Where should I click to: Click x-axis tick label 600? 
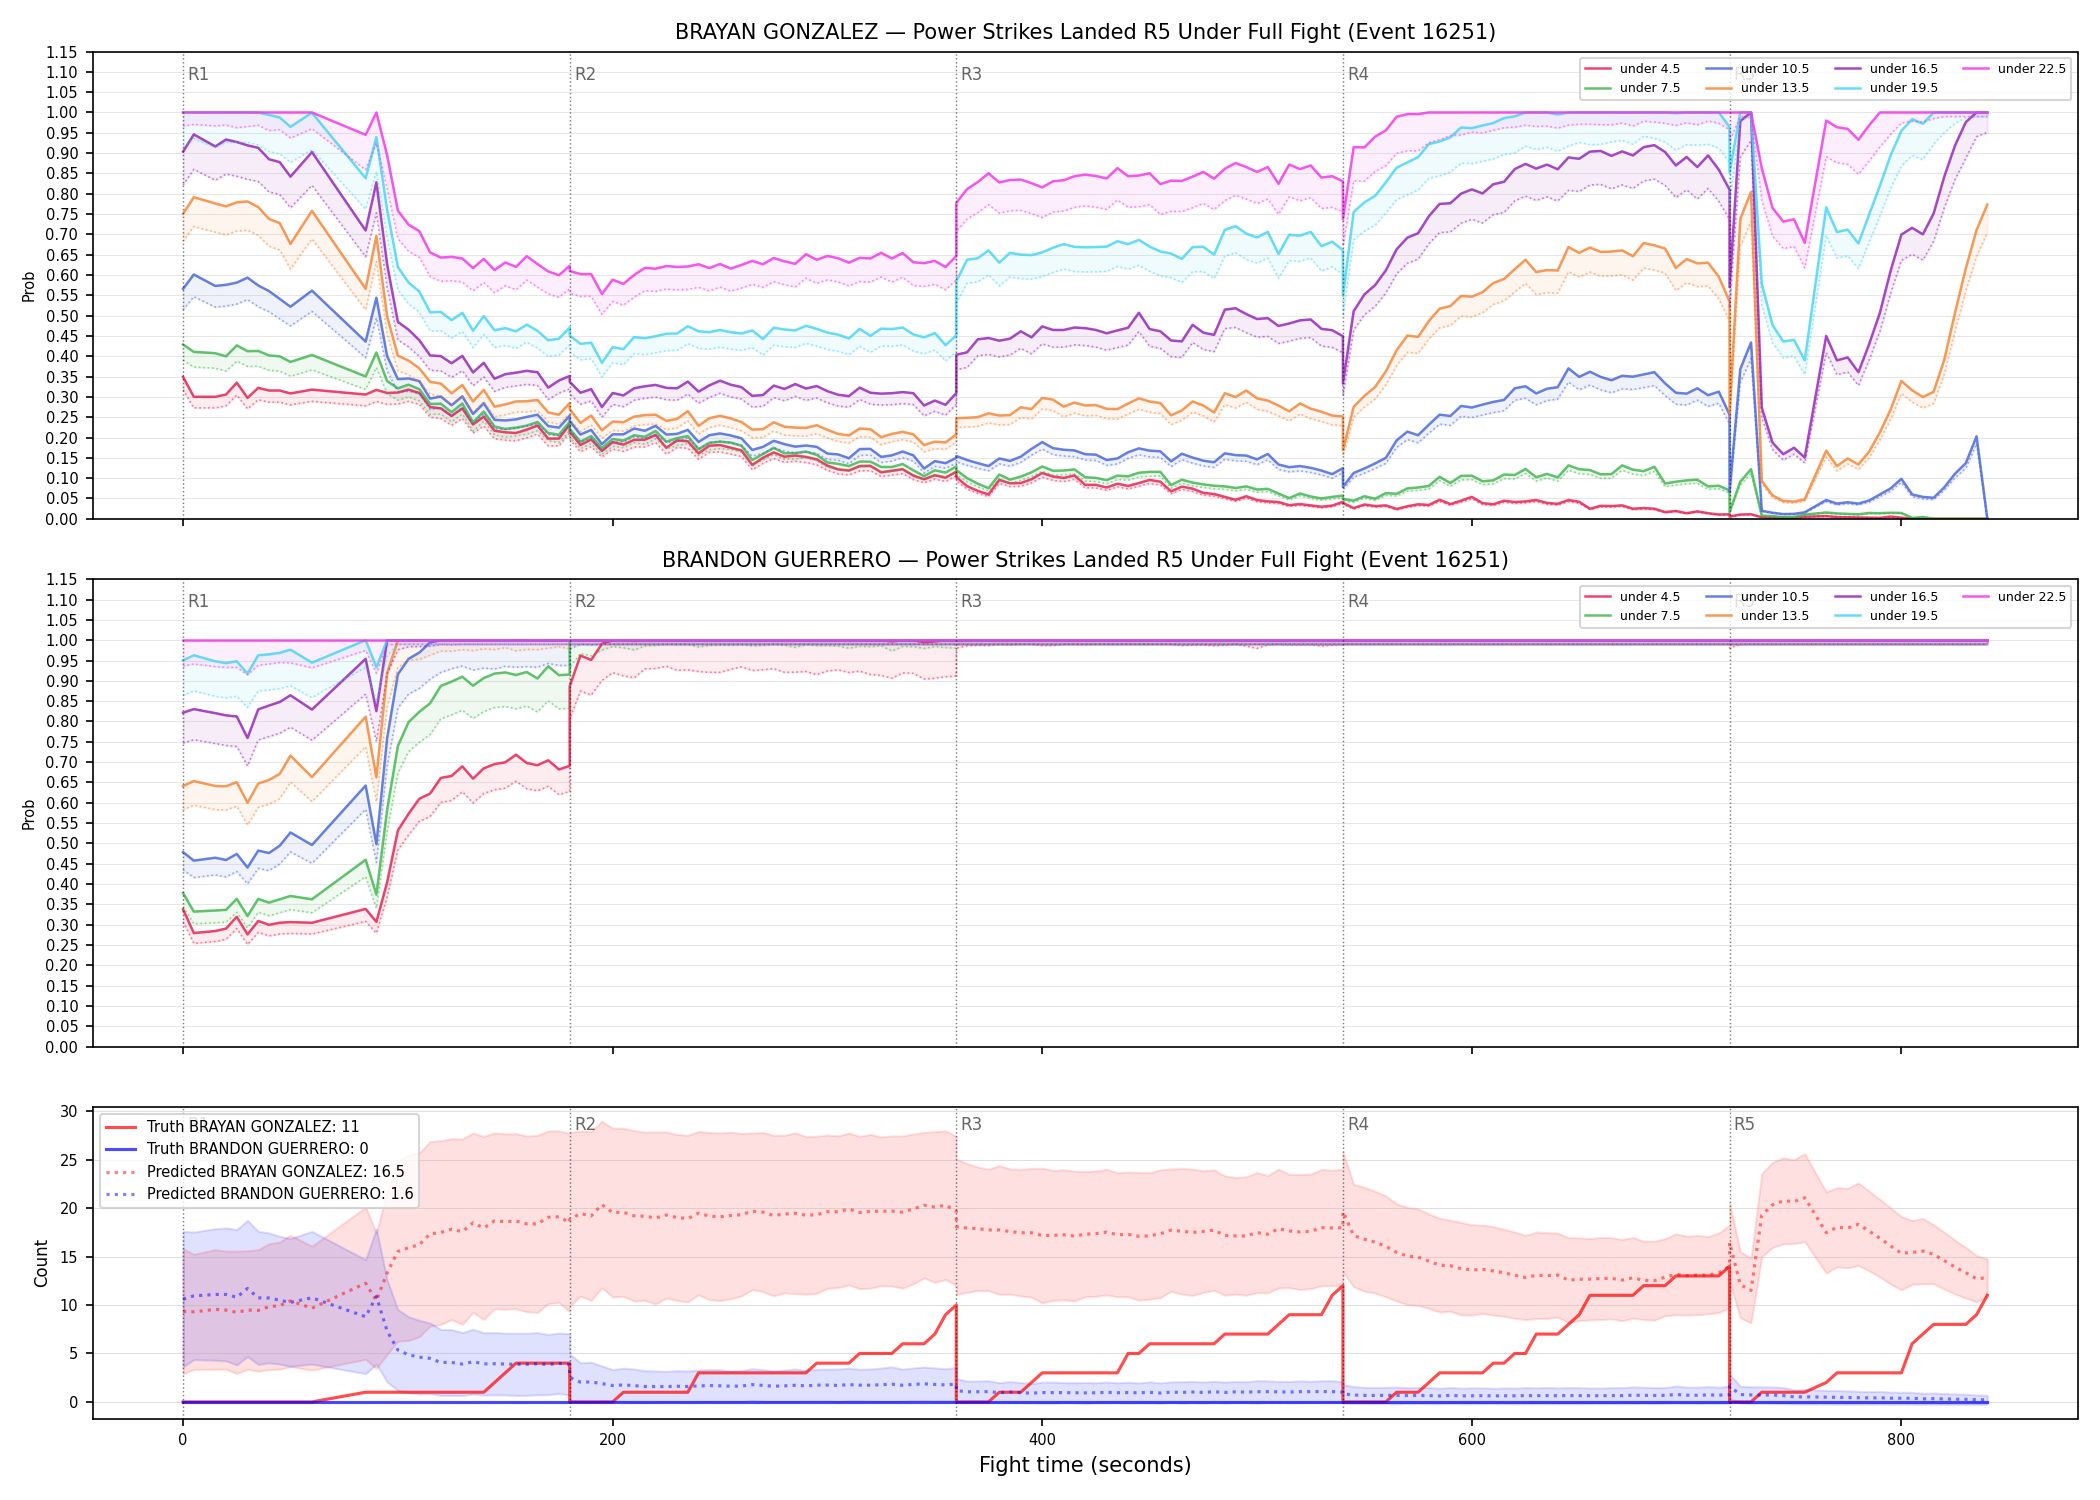click(1471, 1440)
